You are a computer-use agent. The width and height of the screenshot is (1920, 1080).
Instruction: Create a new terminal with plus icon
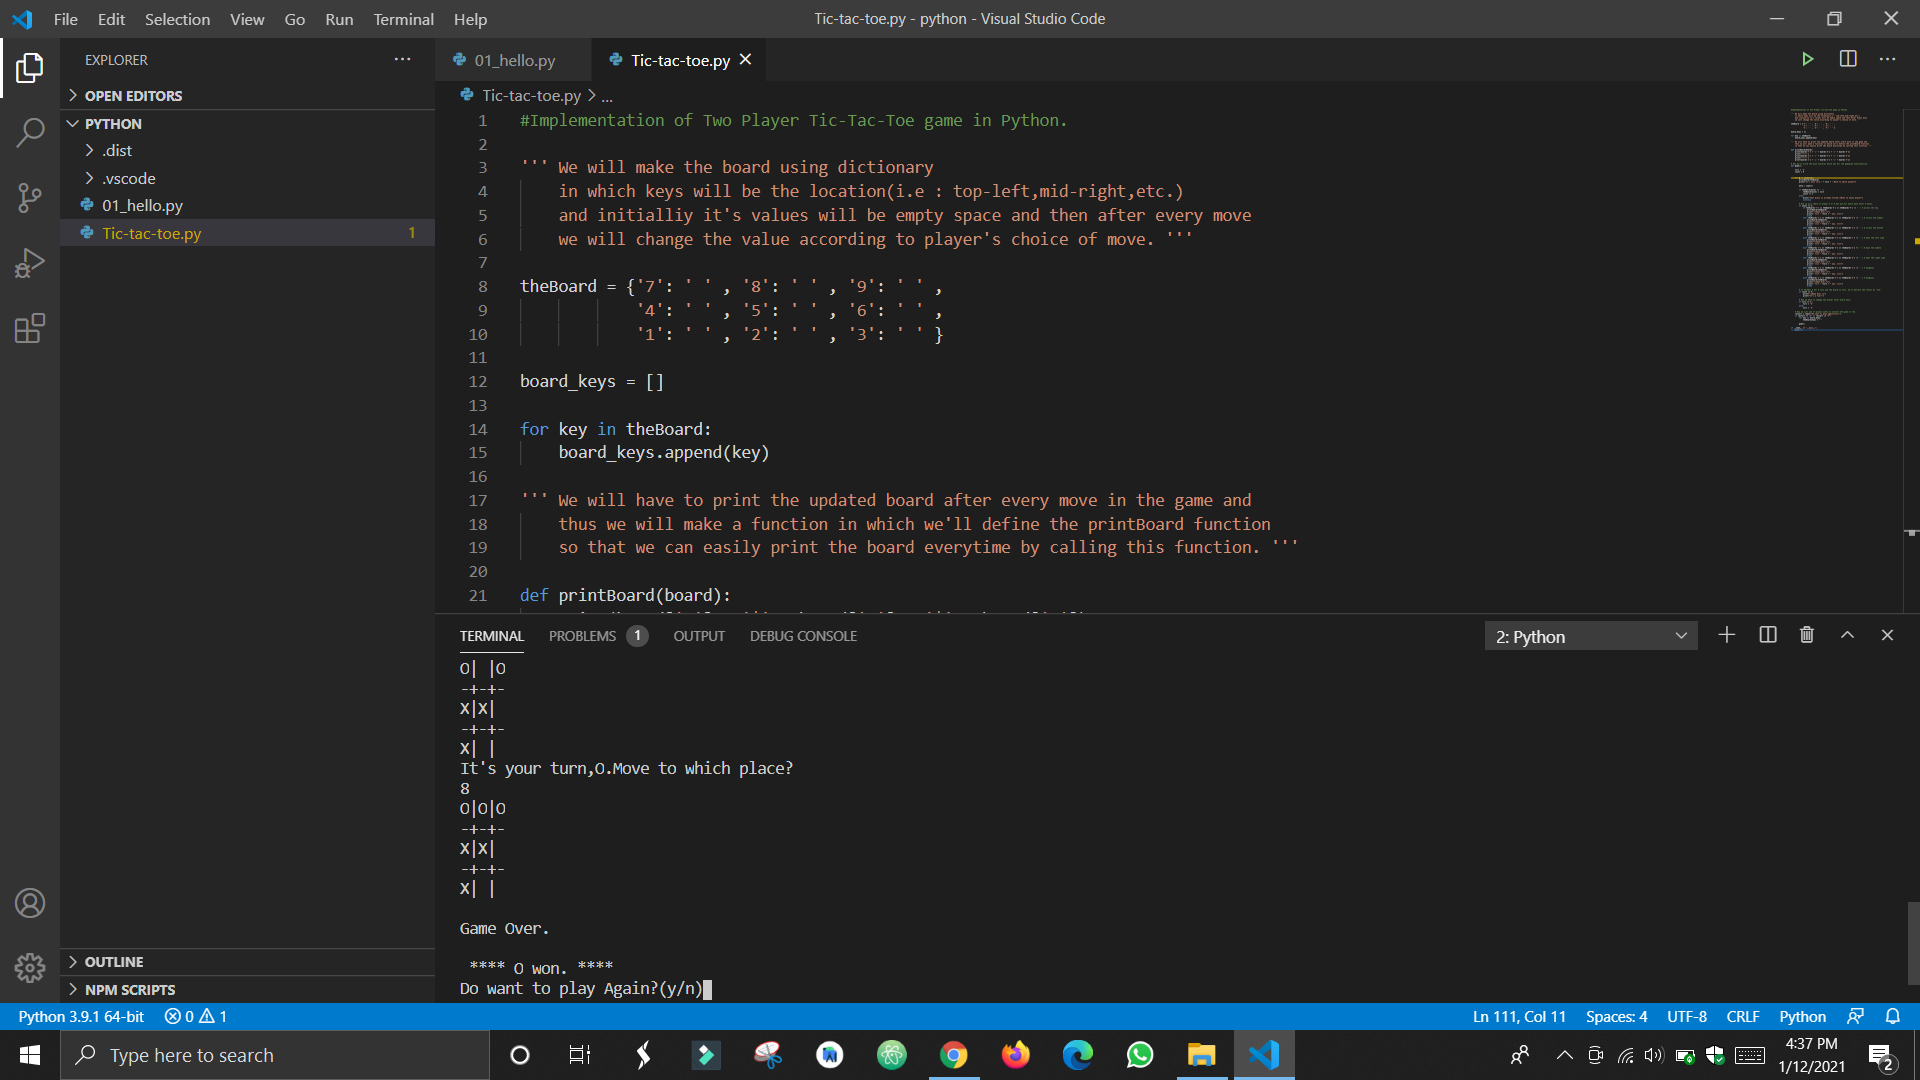coord(1726,635)
